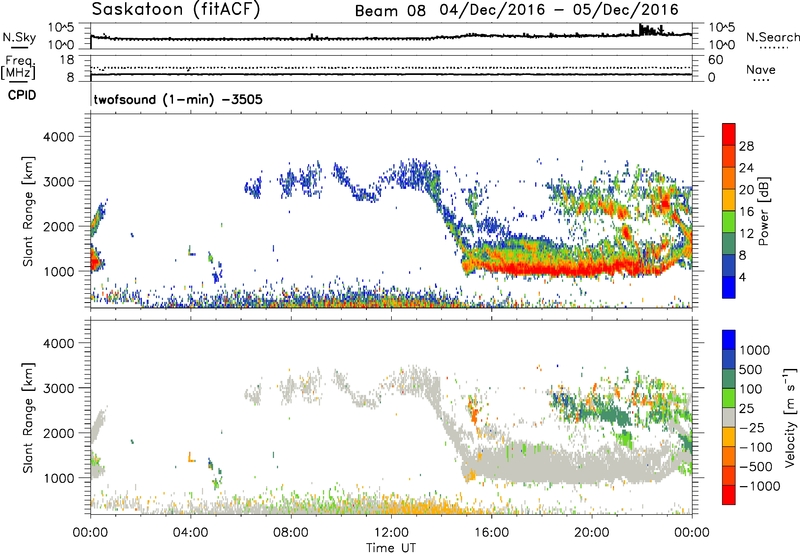The image size is (800, 554).
Task: Click the '12:00' time tick label
Action: 391,533
